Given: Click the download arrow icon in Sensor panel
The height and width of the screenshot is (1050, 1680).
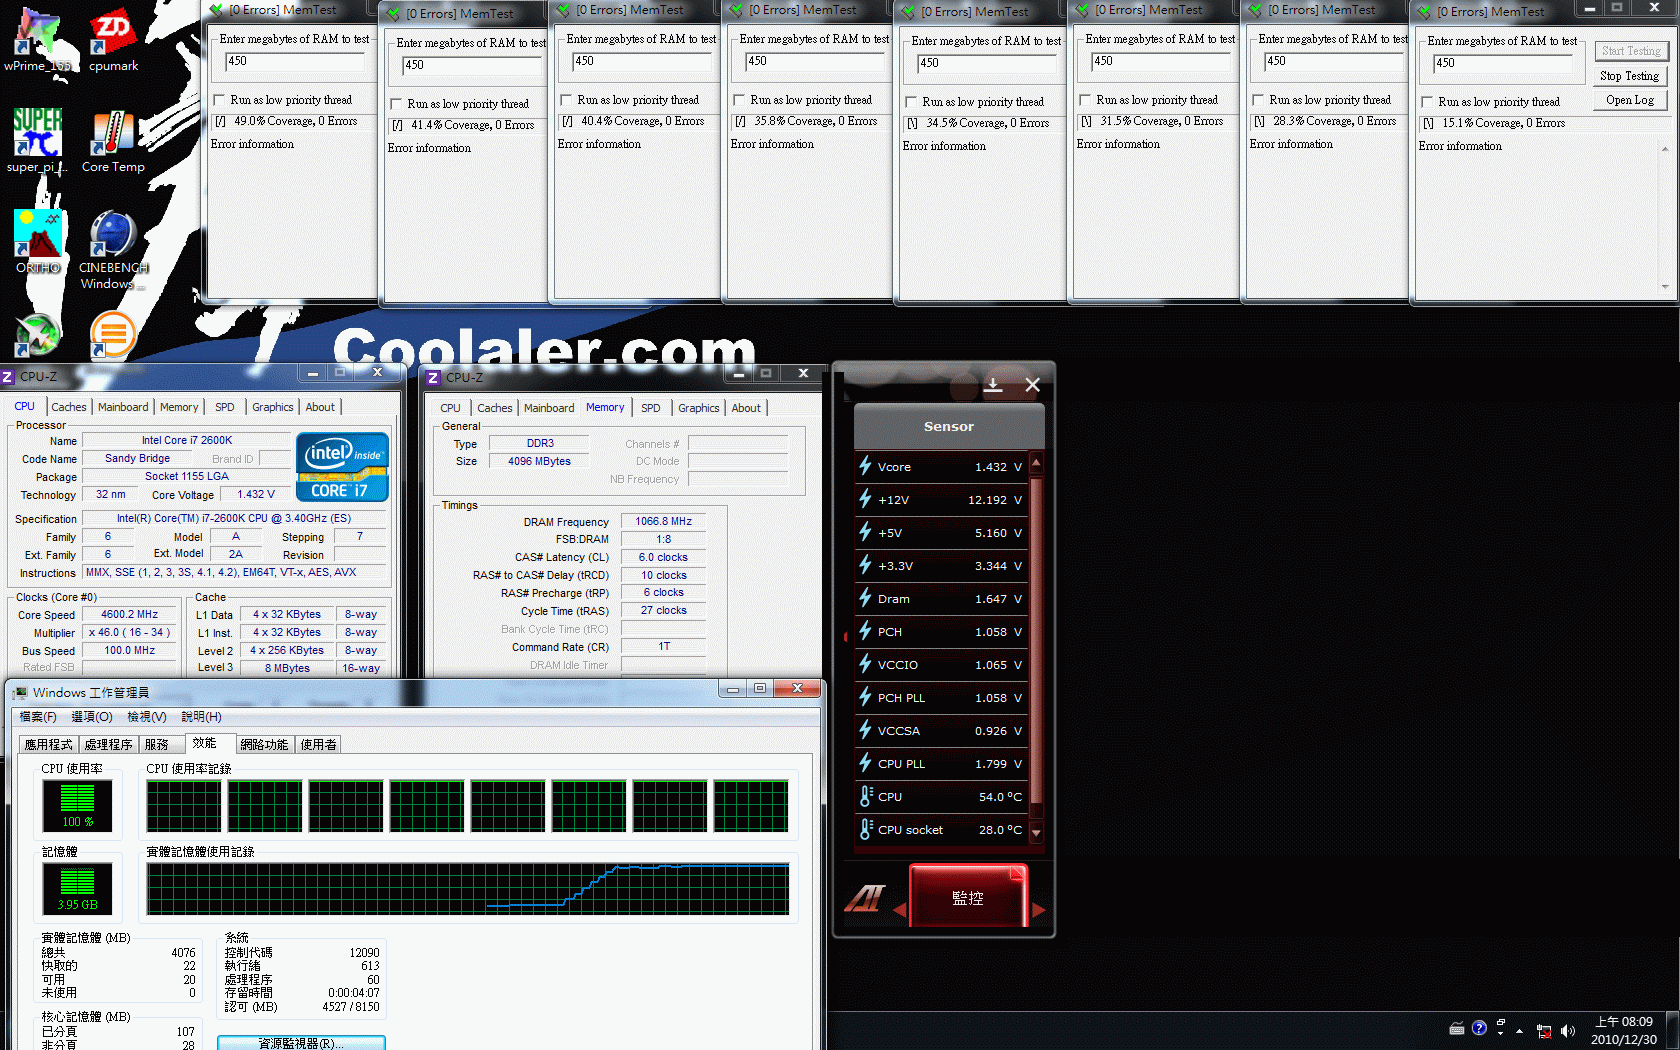Looking at the screenshot, I should [x=993, y=385].
